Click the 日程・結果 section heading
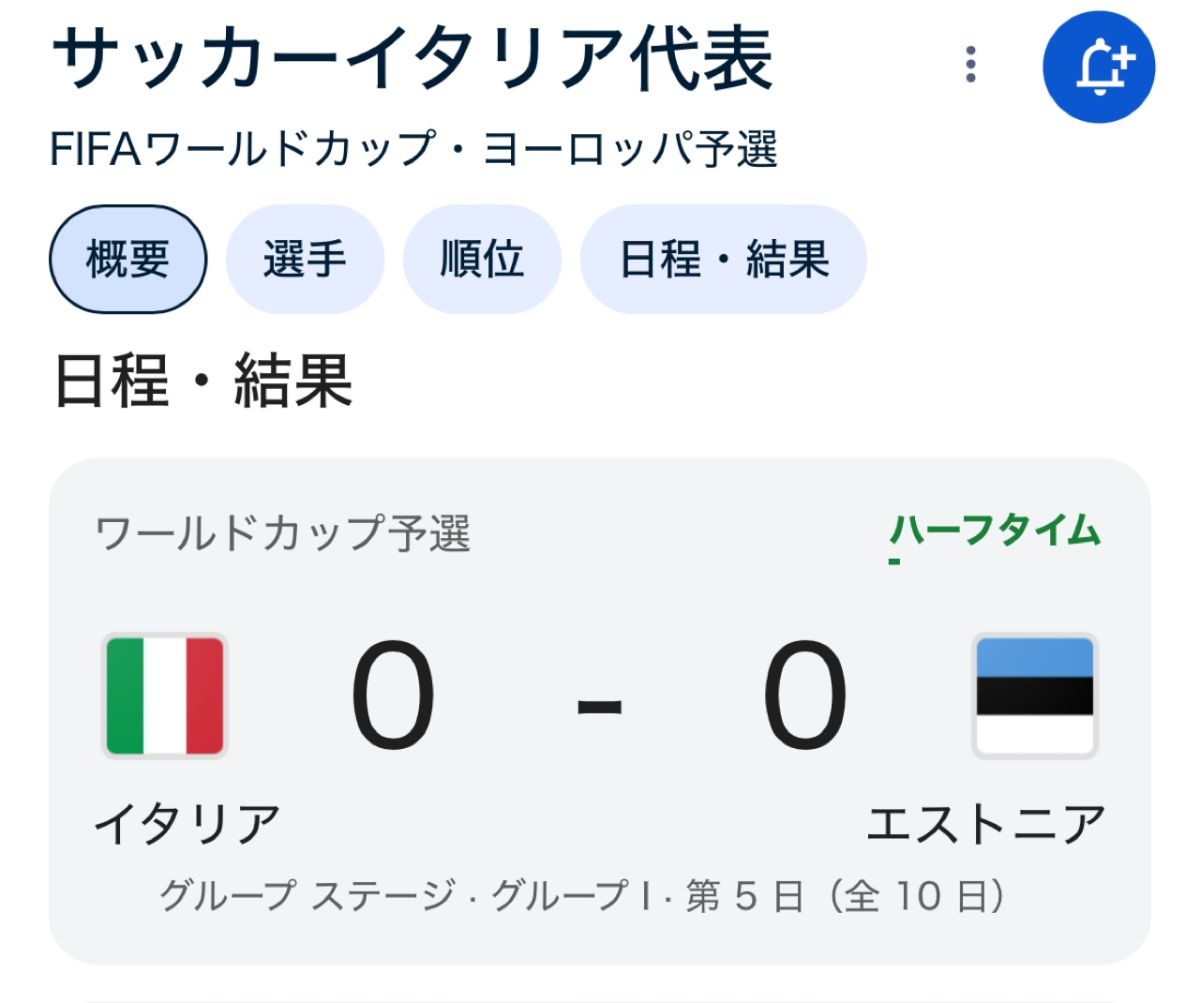1200x1003 pixels. [203, 381]
